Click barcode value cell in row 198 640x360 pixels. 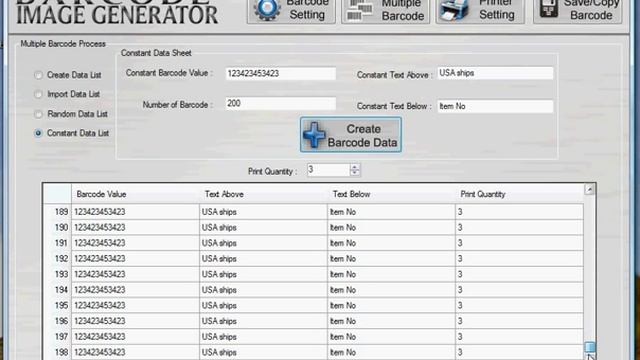tap(136, 352)
